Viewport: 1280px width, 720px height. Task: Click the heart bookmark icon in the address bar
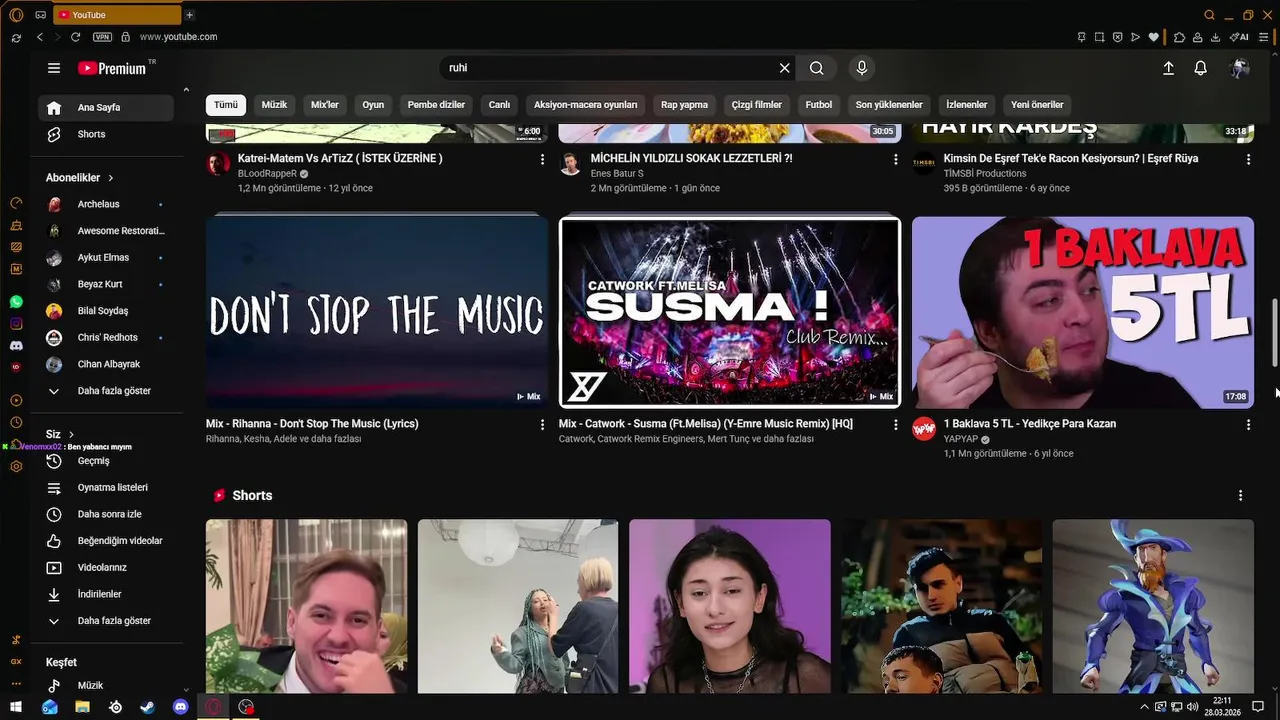1153,37
